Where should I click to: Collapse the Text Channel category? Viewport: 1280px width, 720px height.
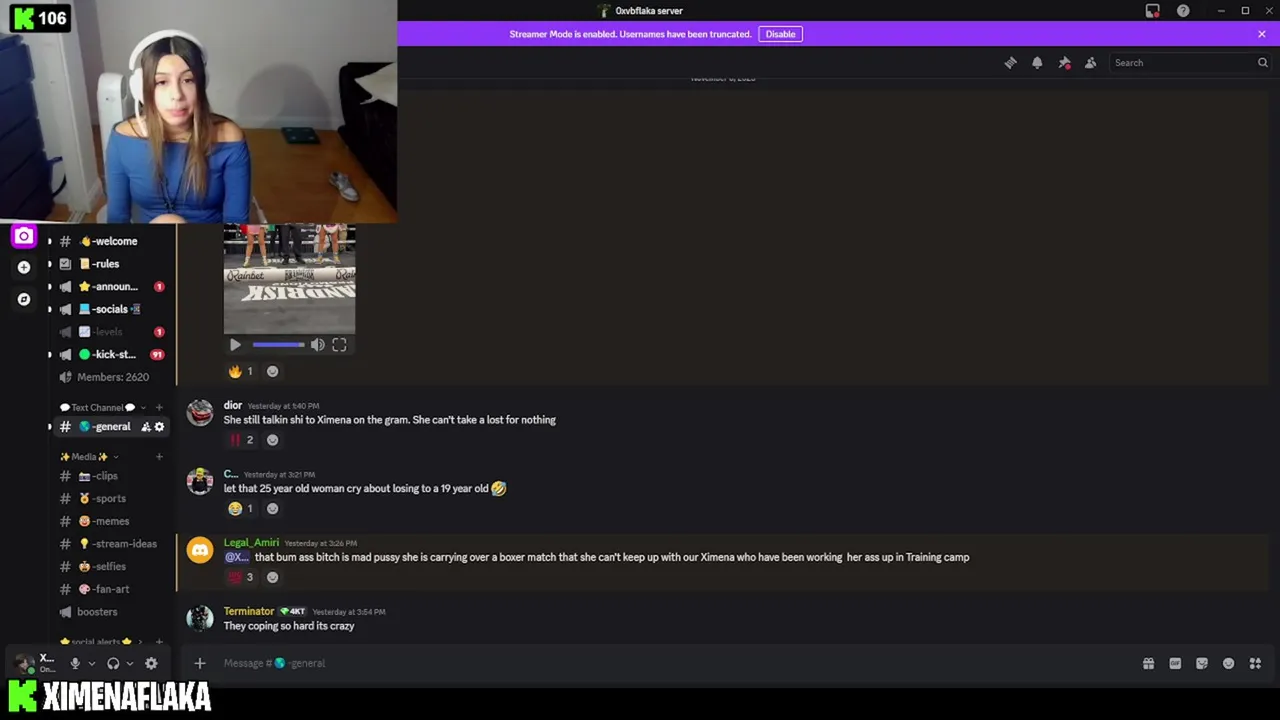97,407
